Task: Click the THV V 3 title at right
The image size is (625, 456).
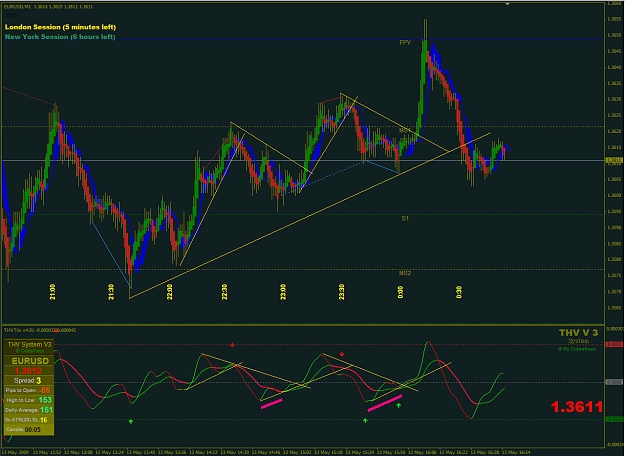Action: [578, 333]
